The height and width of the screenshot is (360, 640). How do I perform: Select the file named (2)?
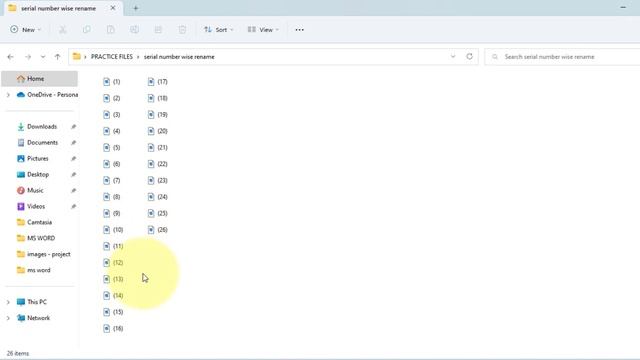[x=112, y=98]
